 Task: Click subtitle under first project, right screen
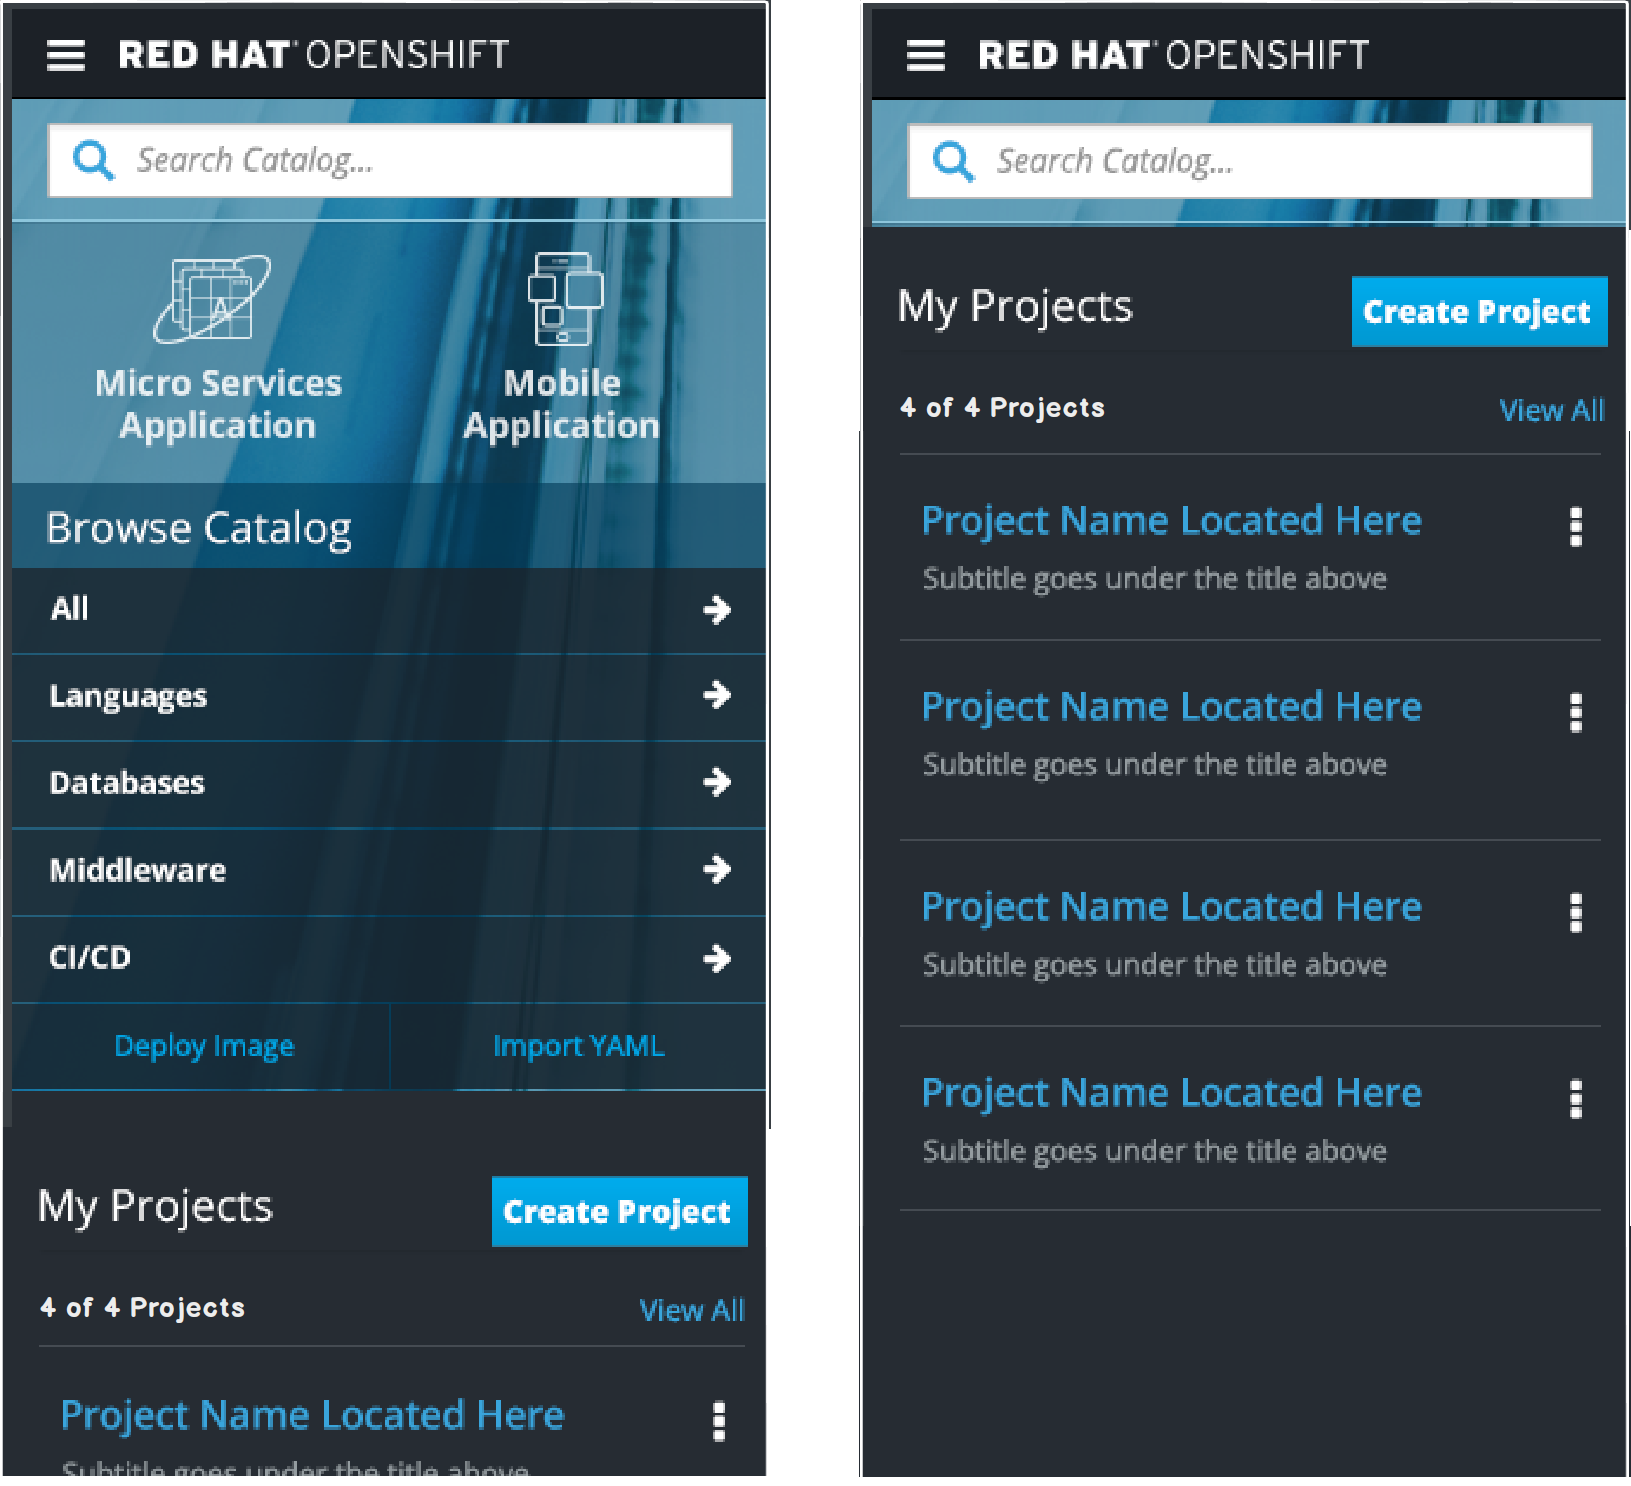[1155, 579]
